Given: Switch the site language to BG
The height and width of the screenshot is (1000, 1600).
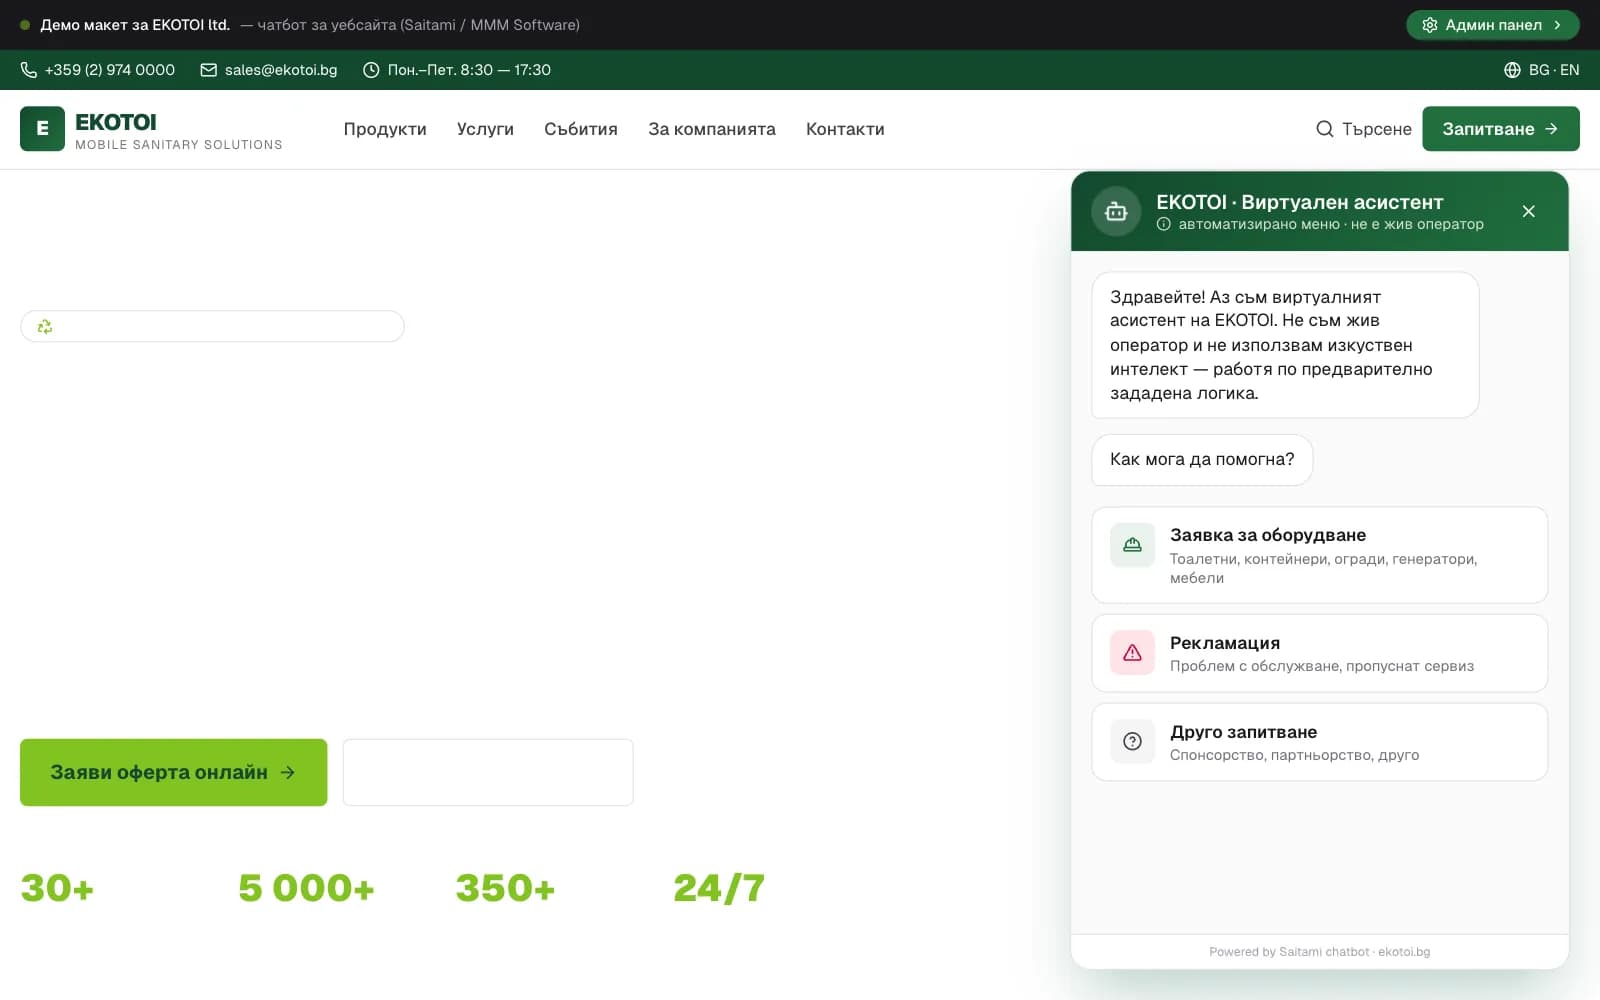Looking at the screenshot, I should [1539, 70].
